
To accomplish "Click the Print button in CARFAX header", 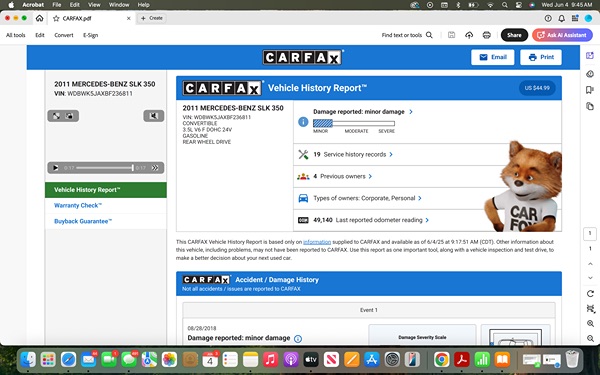I will 541,57.
